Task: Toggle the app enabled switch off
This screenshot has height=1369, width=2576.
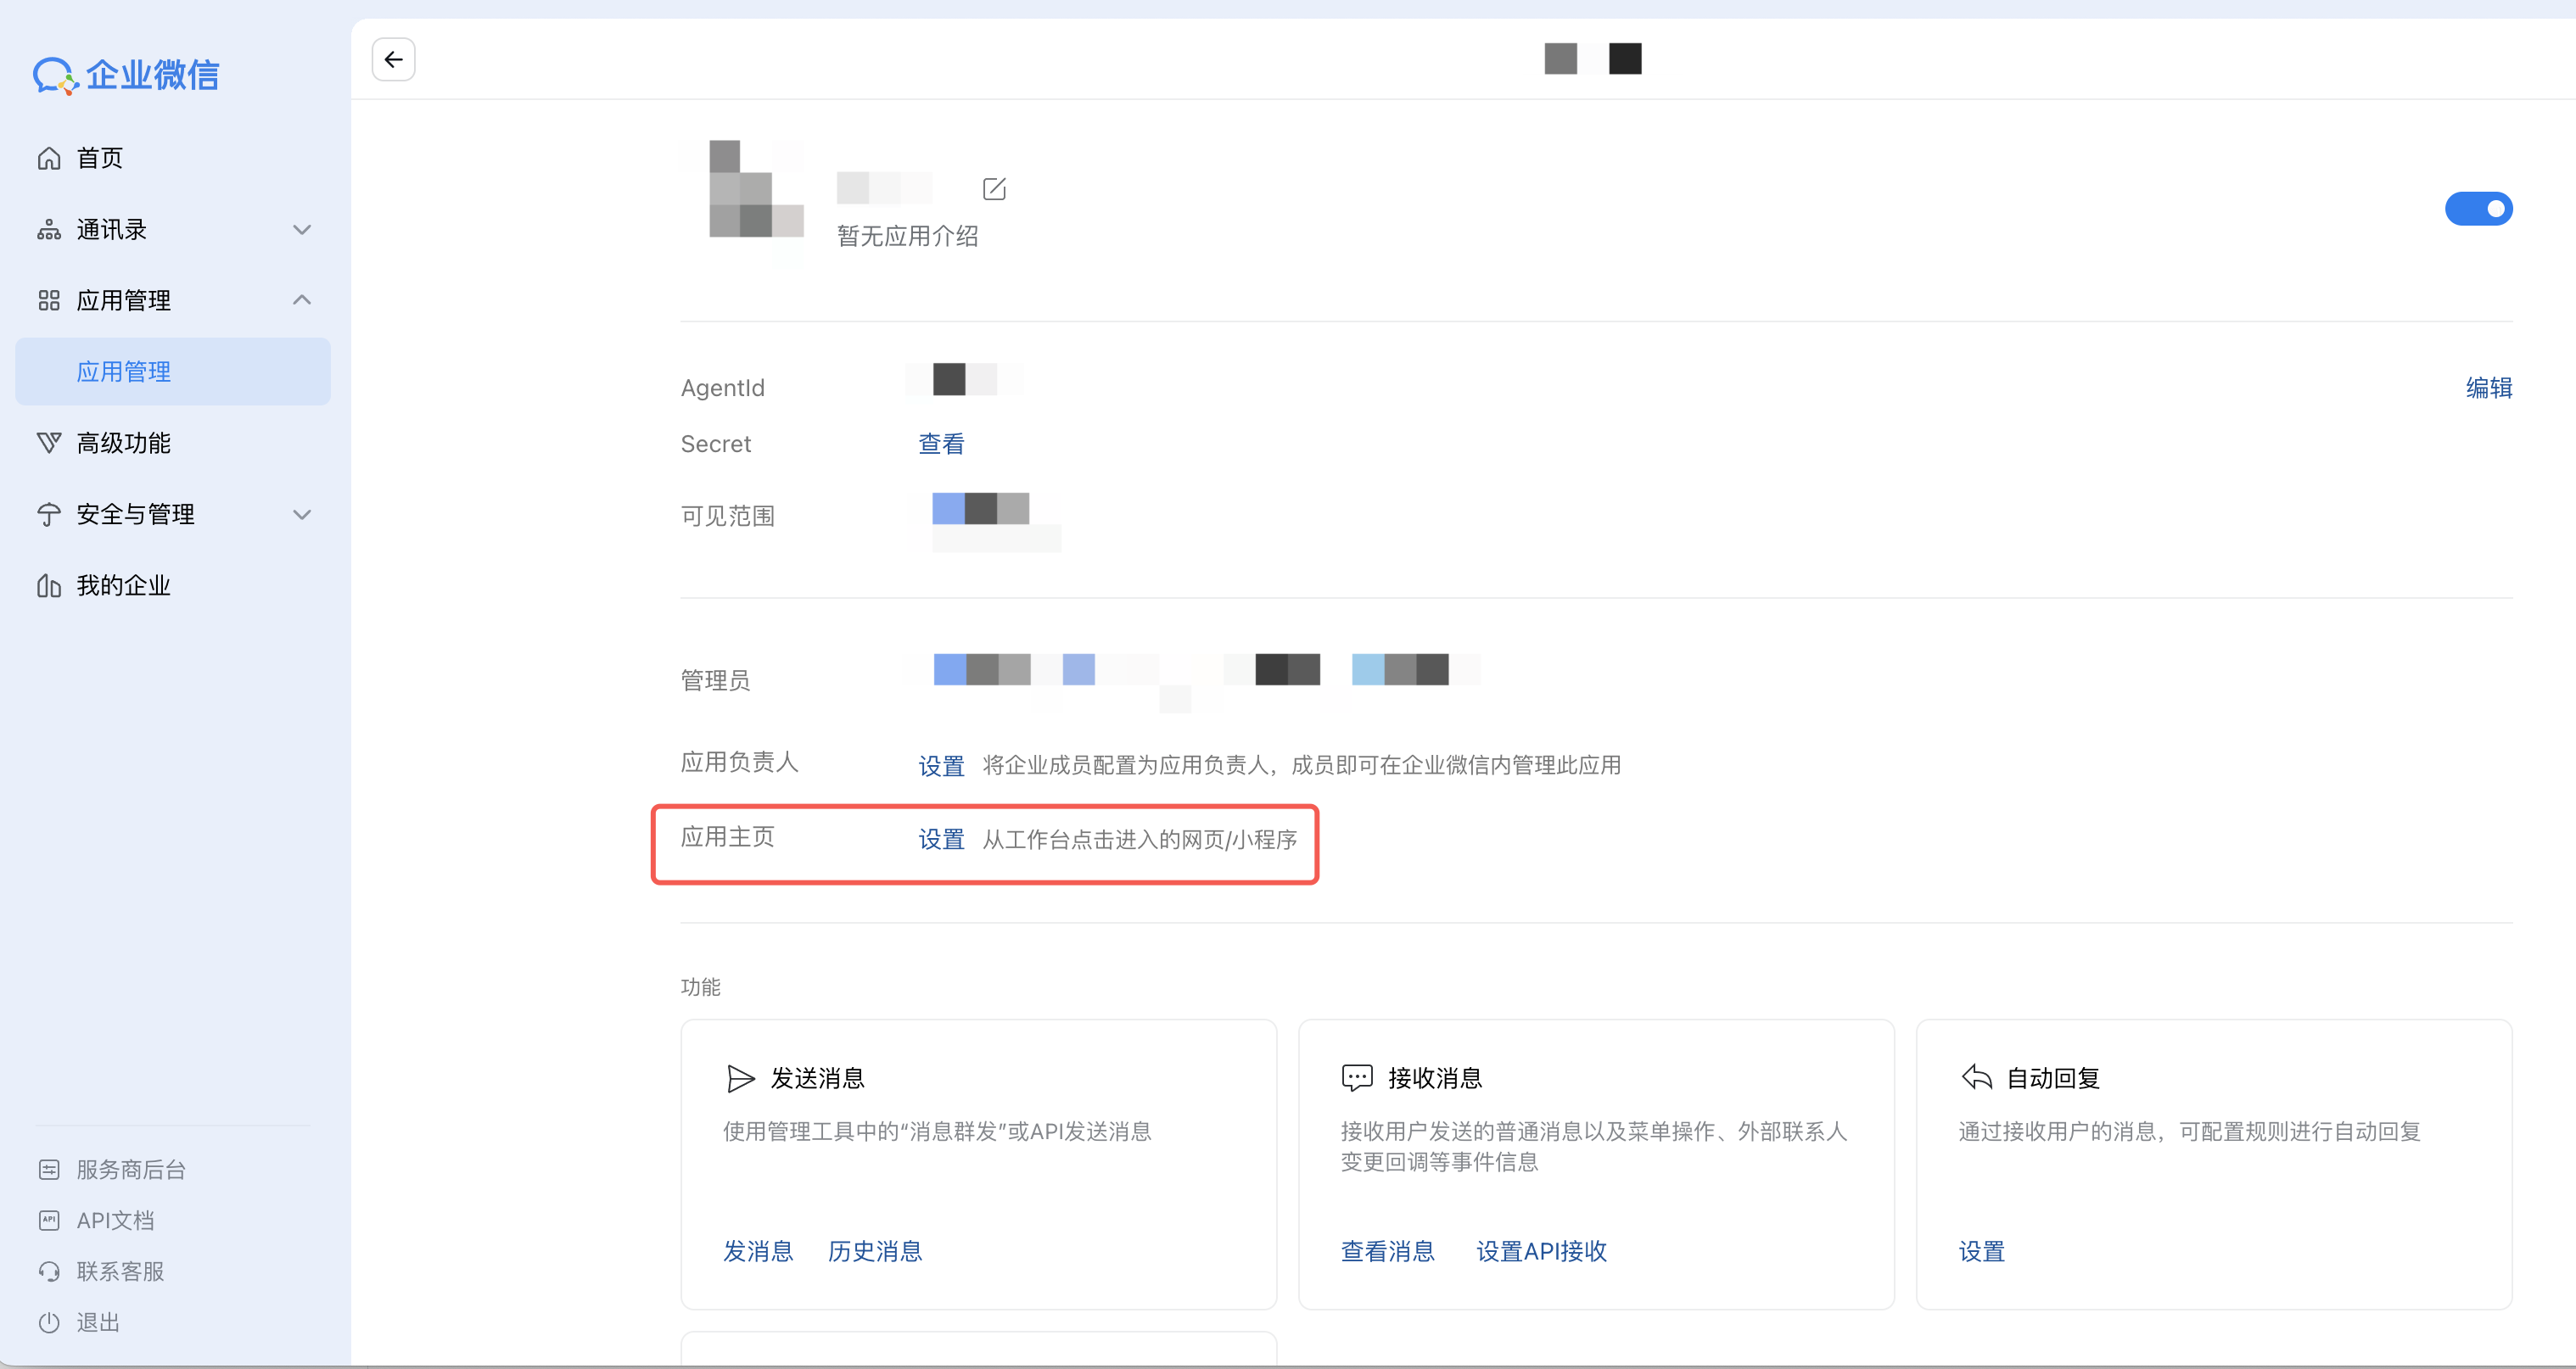Action: tap(2478, 209)
